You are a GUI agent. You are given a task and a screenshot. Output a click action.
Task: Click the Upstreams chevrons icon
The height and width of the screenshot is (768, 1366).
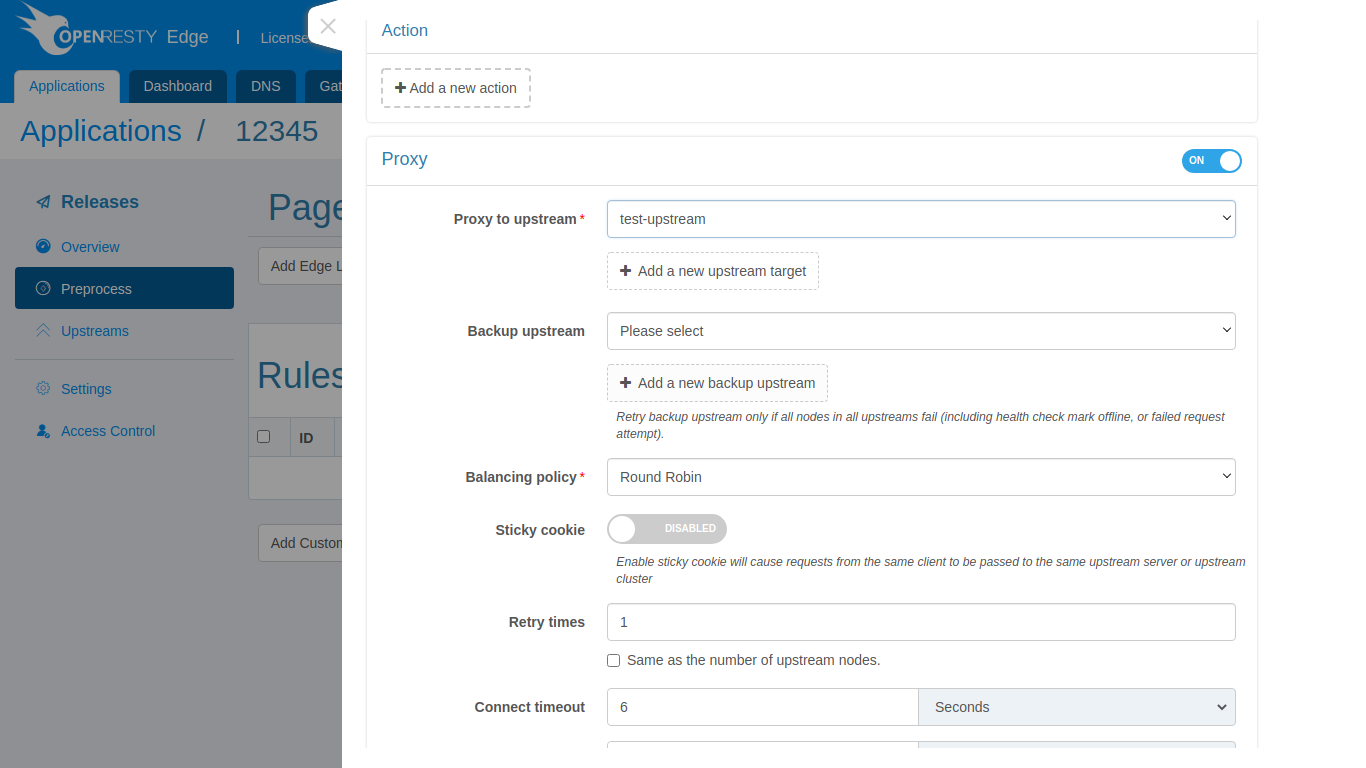pyautogui.click(x=43, y=330)
